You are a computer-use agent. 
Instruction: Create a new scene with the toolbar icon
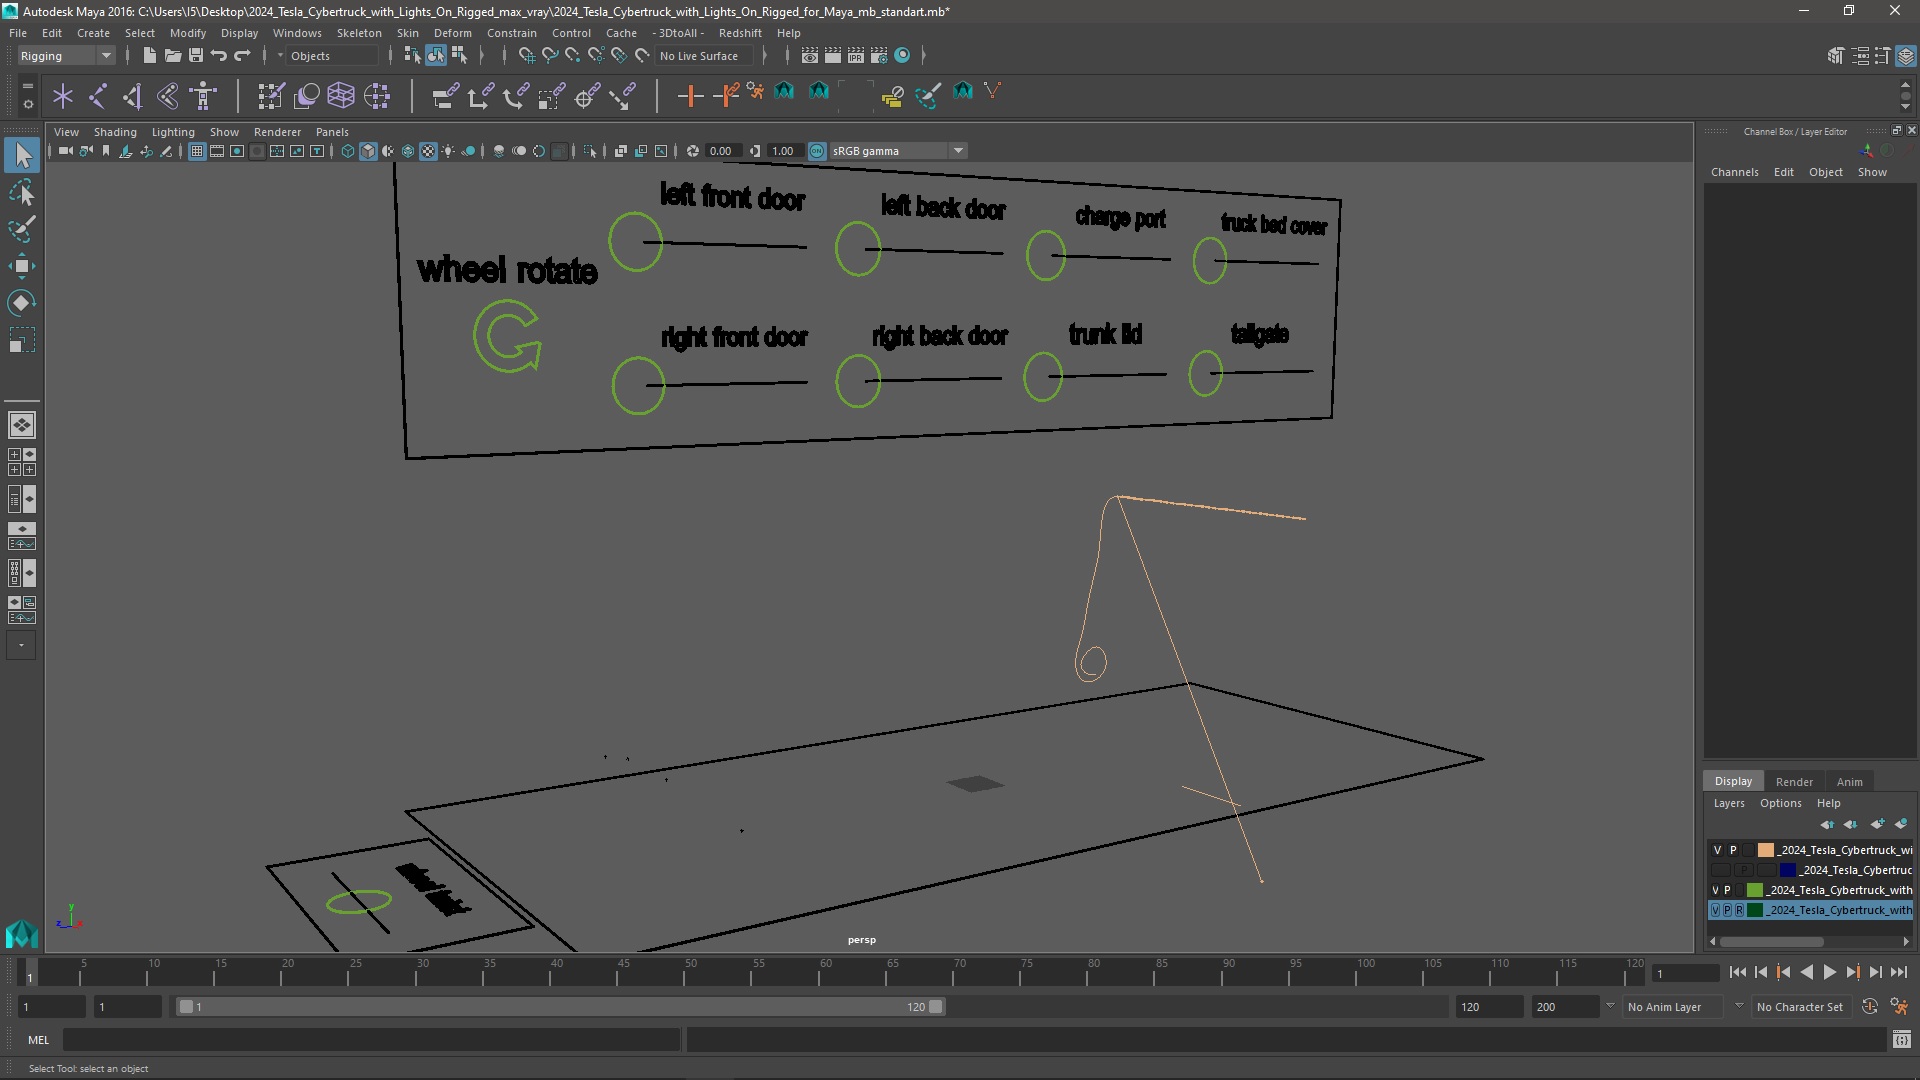[149, 55]
